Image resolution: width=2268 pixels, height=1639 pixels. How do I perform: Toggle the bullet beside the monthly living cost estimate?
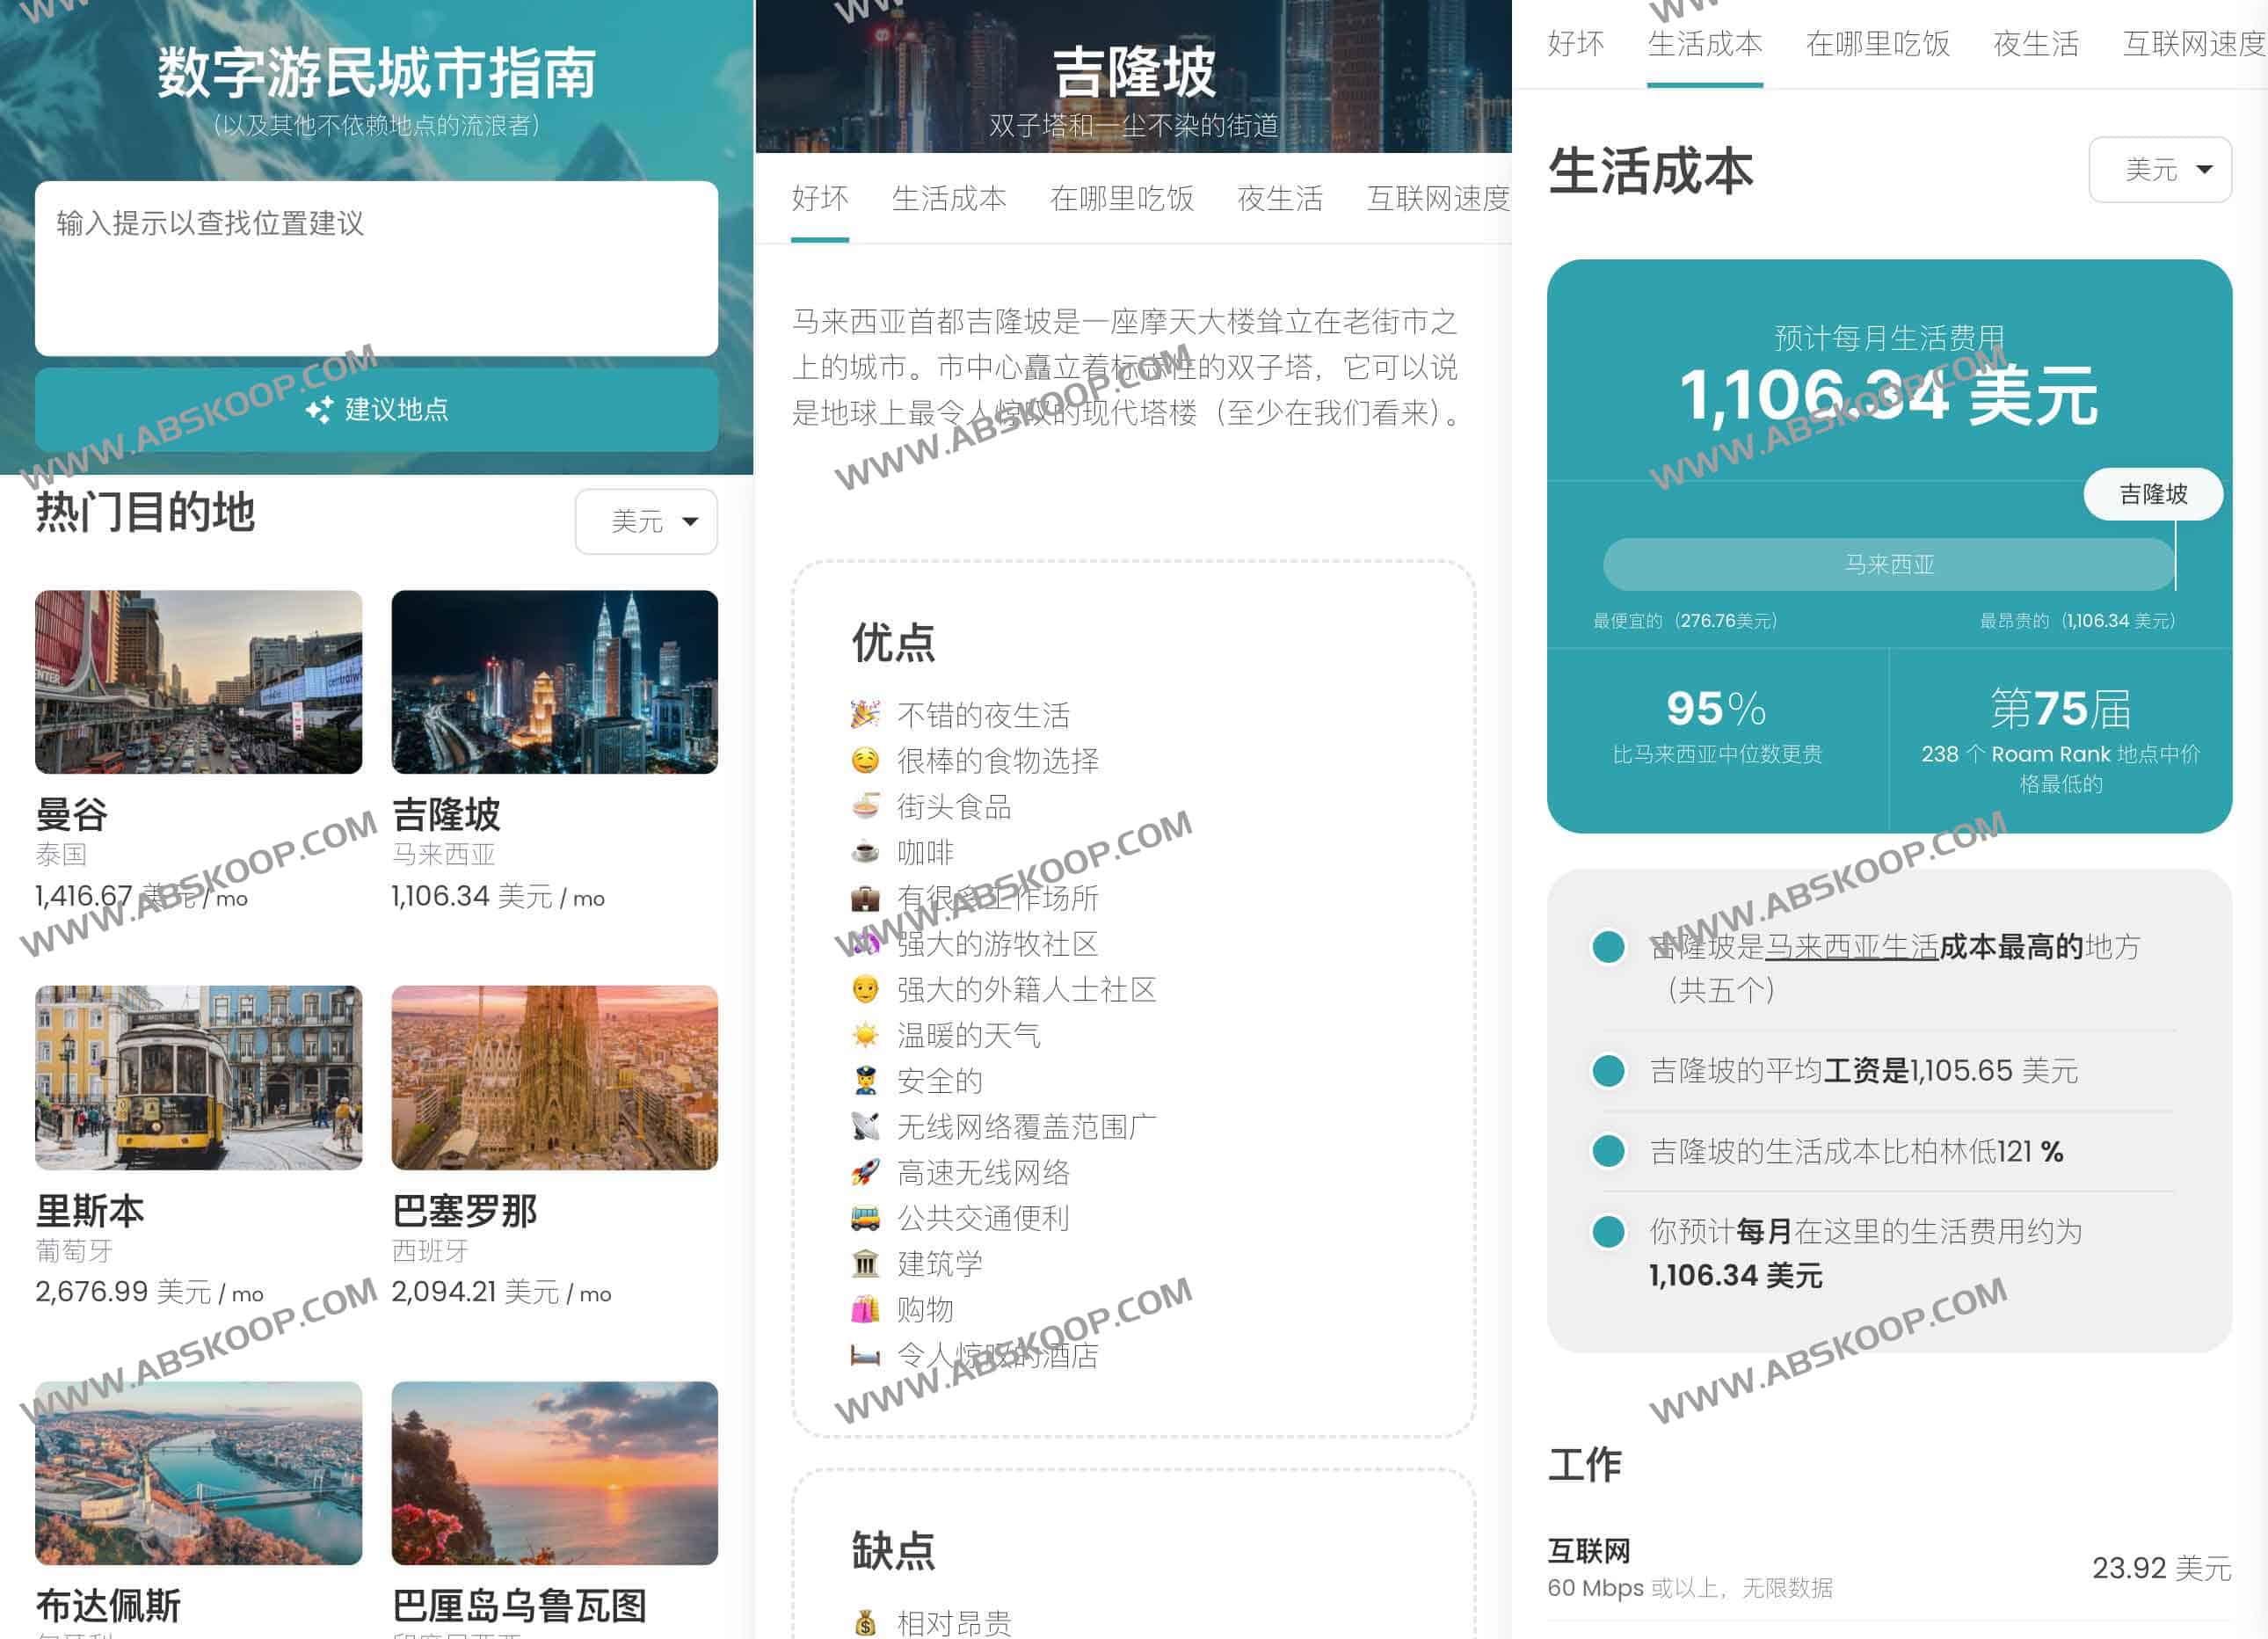pos(1609,1232)
